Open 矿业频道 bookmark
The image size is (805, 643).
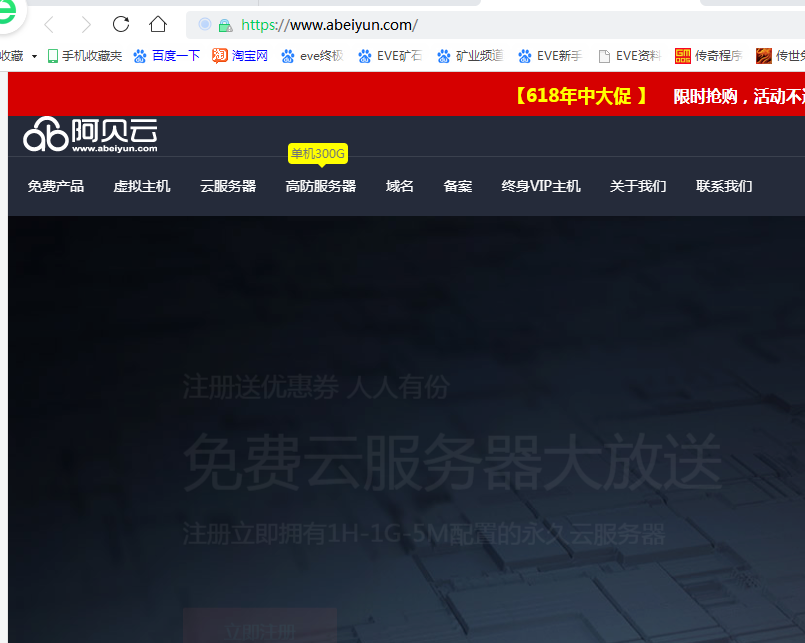(470, 55)
